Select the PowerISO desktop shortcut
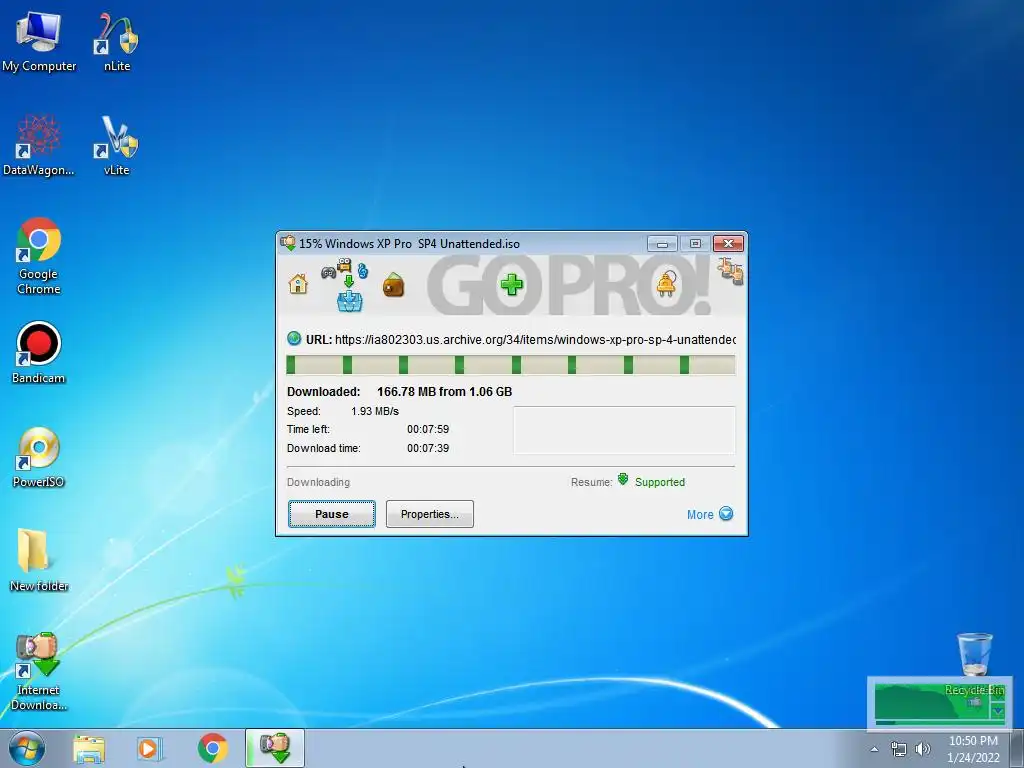 pos(39,457)
